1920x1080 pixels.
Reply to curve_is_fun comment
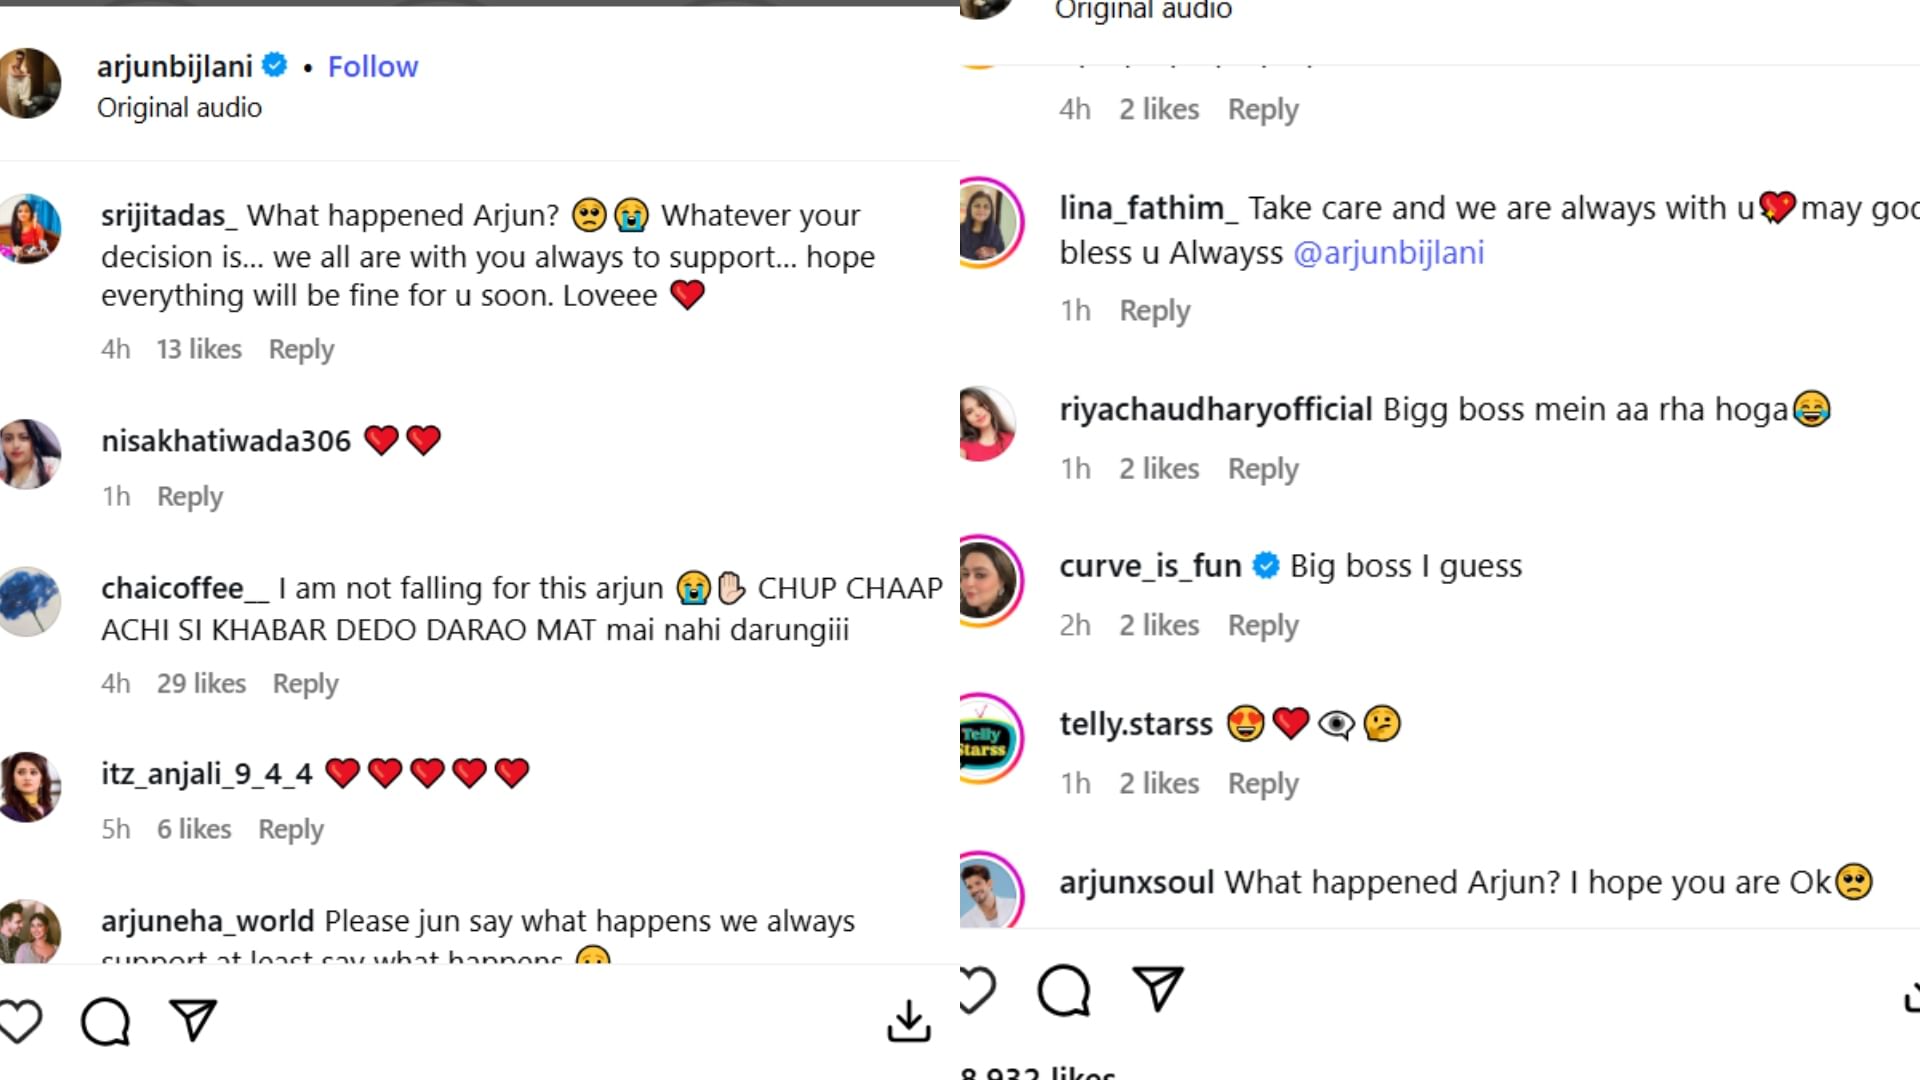click(x=1263, y=625)
